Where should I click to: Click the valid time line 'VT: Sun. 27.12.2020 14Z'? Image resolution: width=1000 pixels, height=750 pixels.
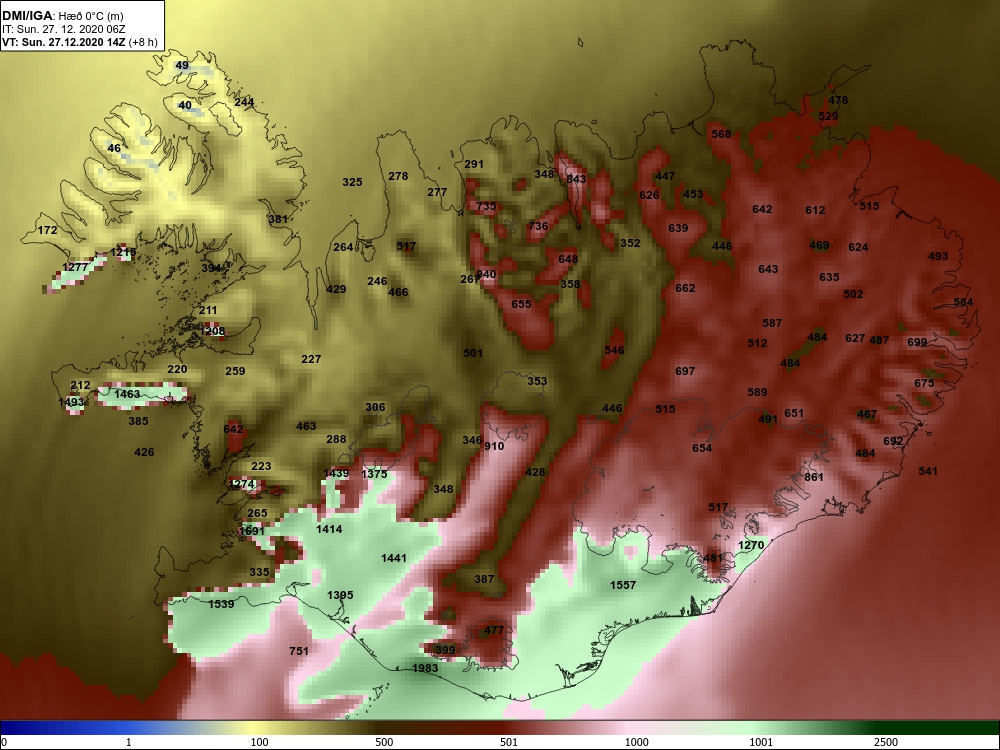64,42
